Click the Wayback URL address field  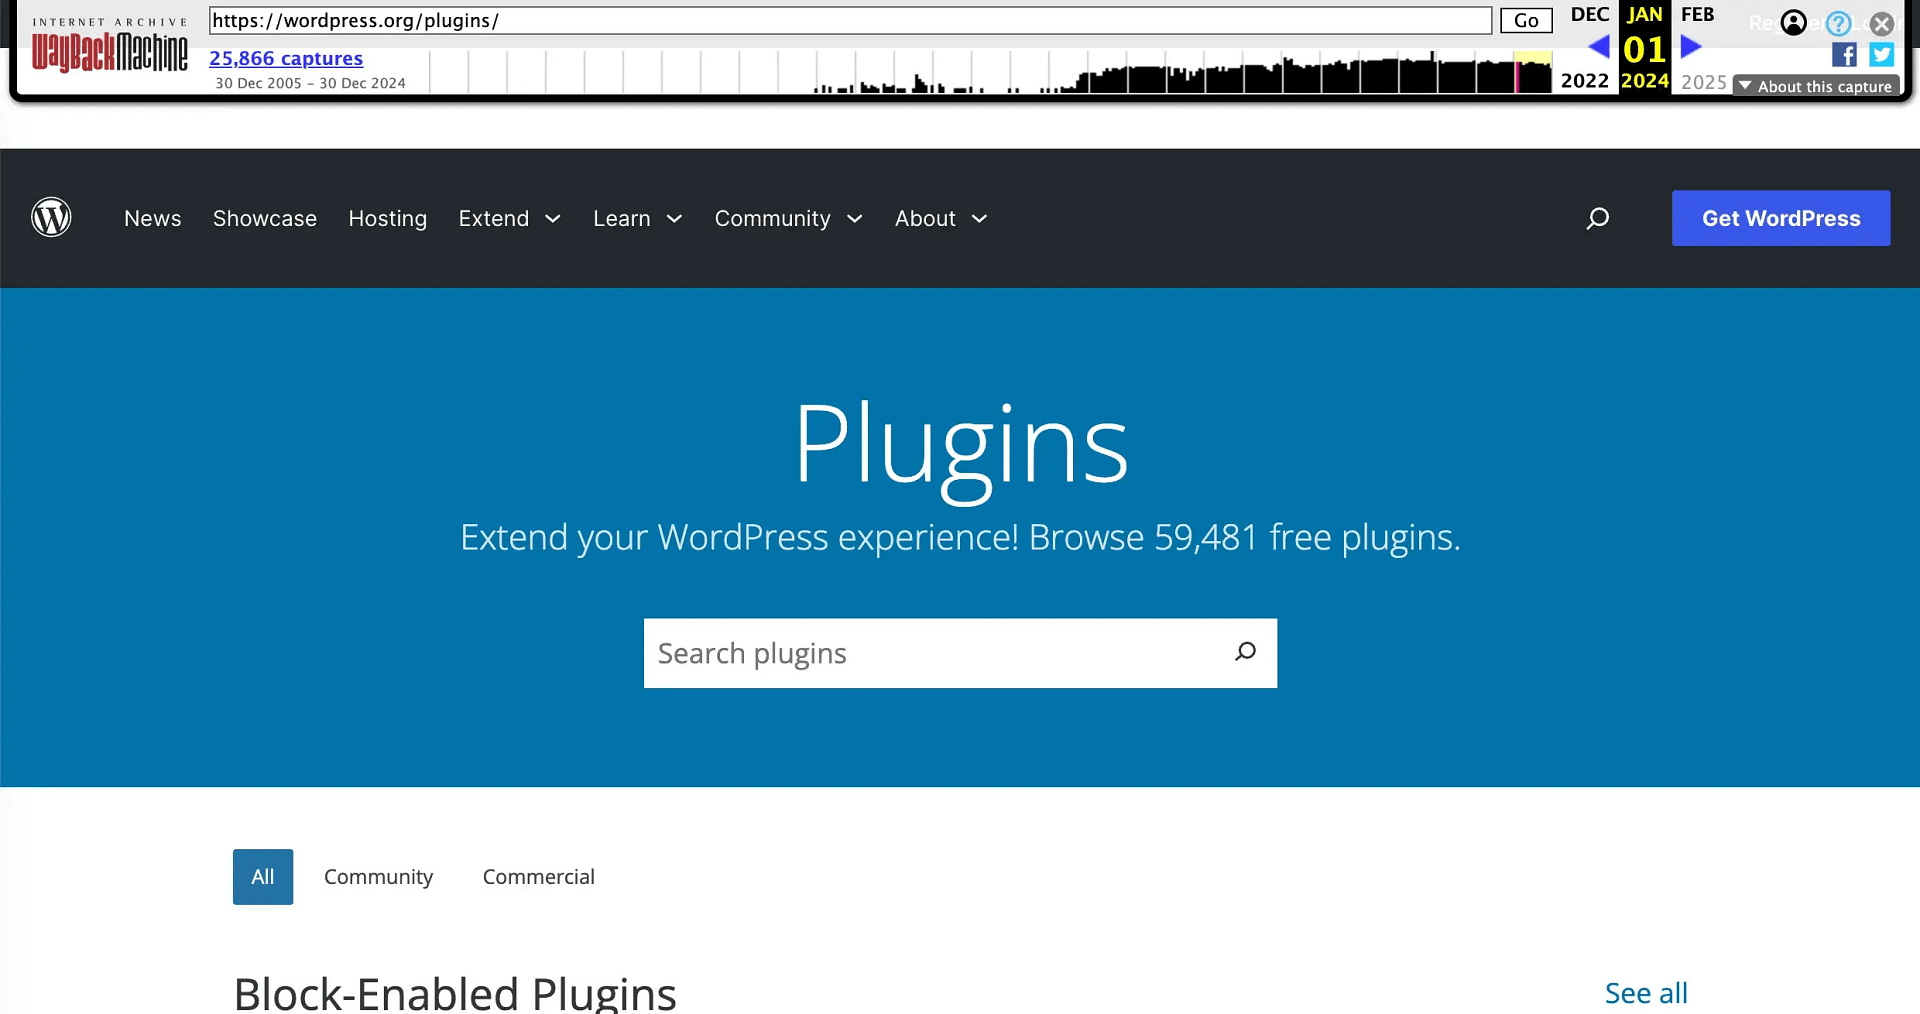pyautogui.click(x=851, y=20)
